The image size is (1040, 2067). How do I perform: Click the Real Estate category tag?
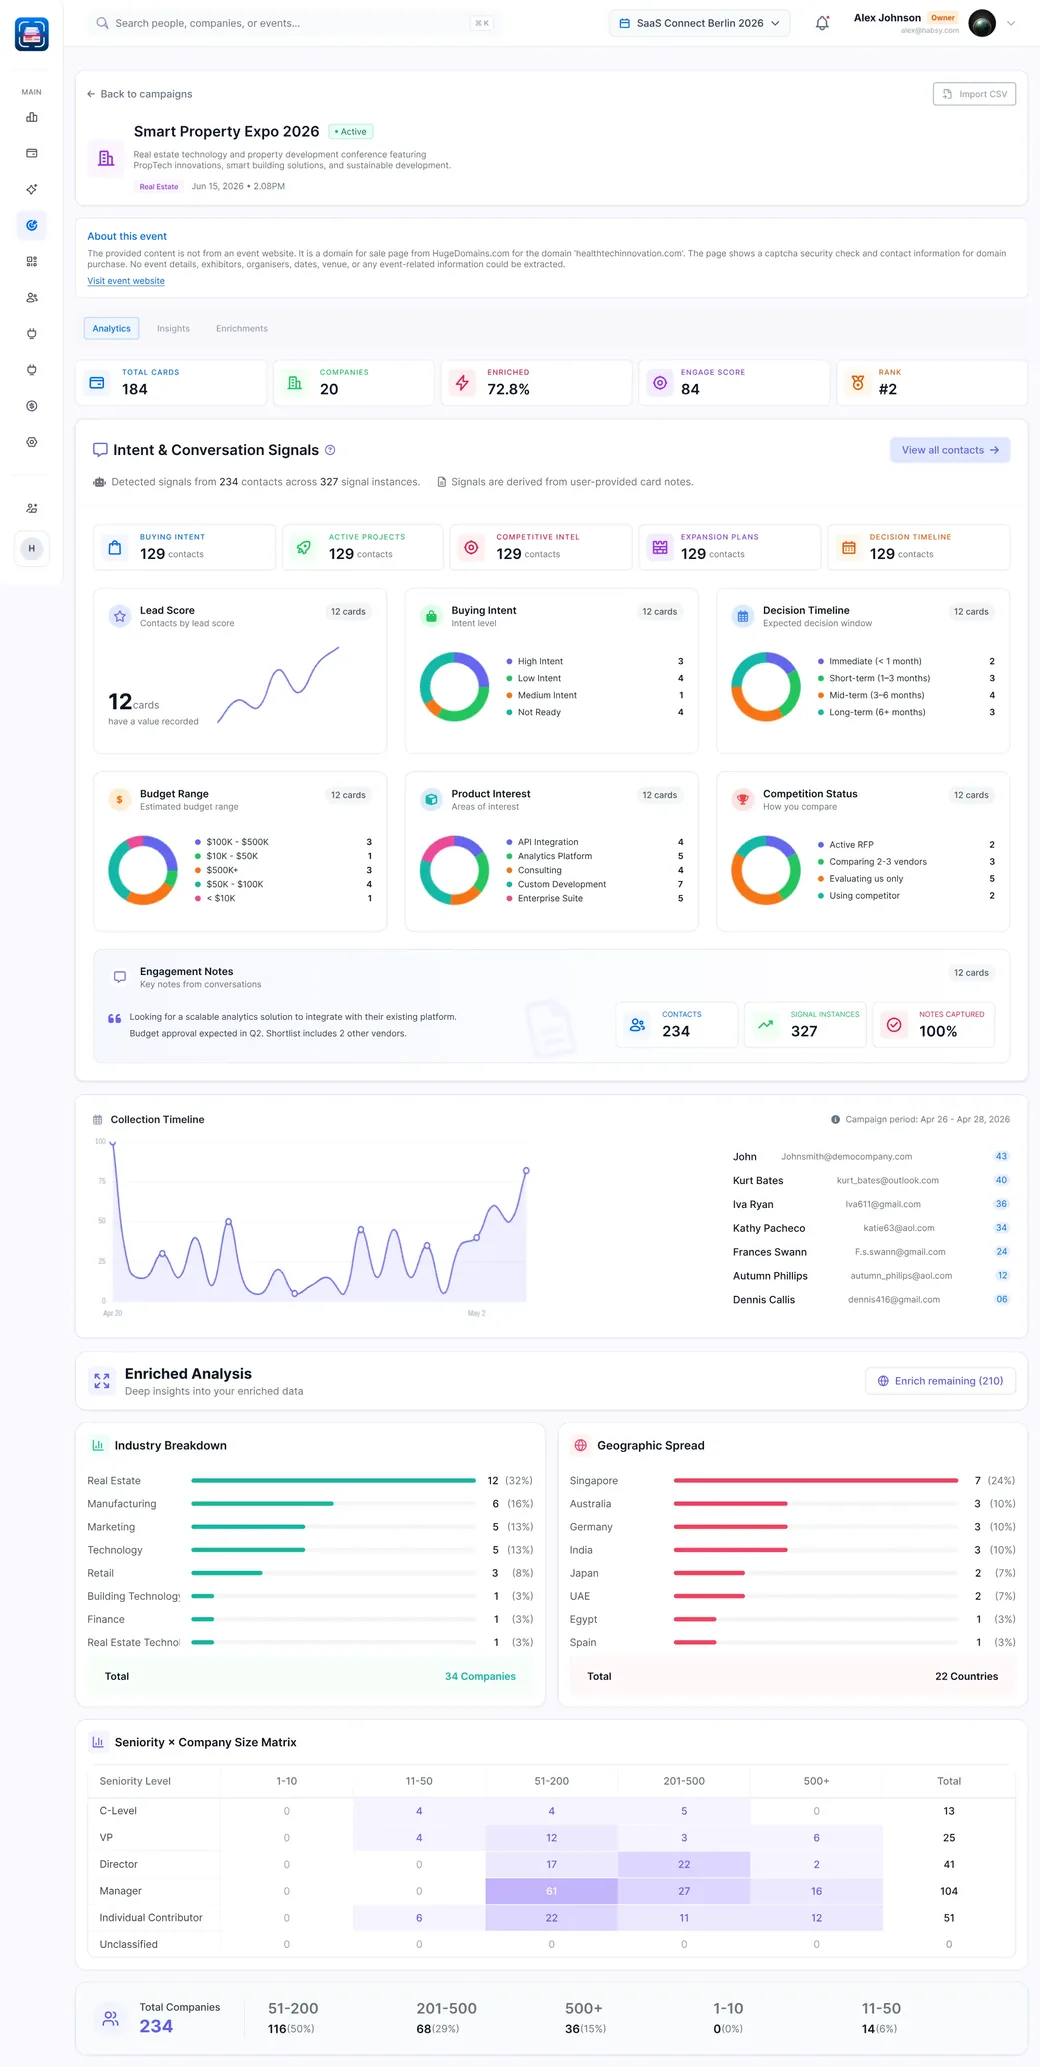pos(159,187)
